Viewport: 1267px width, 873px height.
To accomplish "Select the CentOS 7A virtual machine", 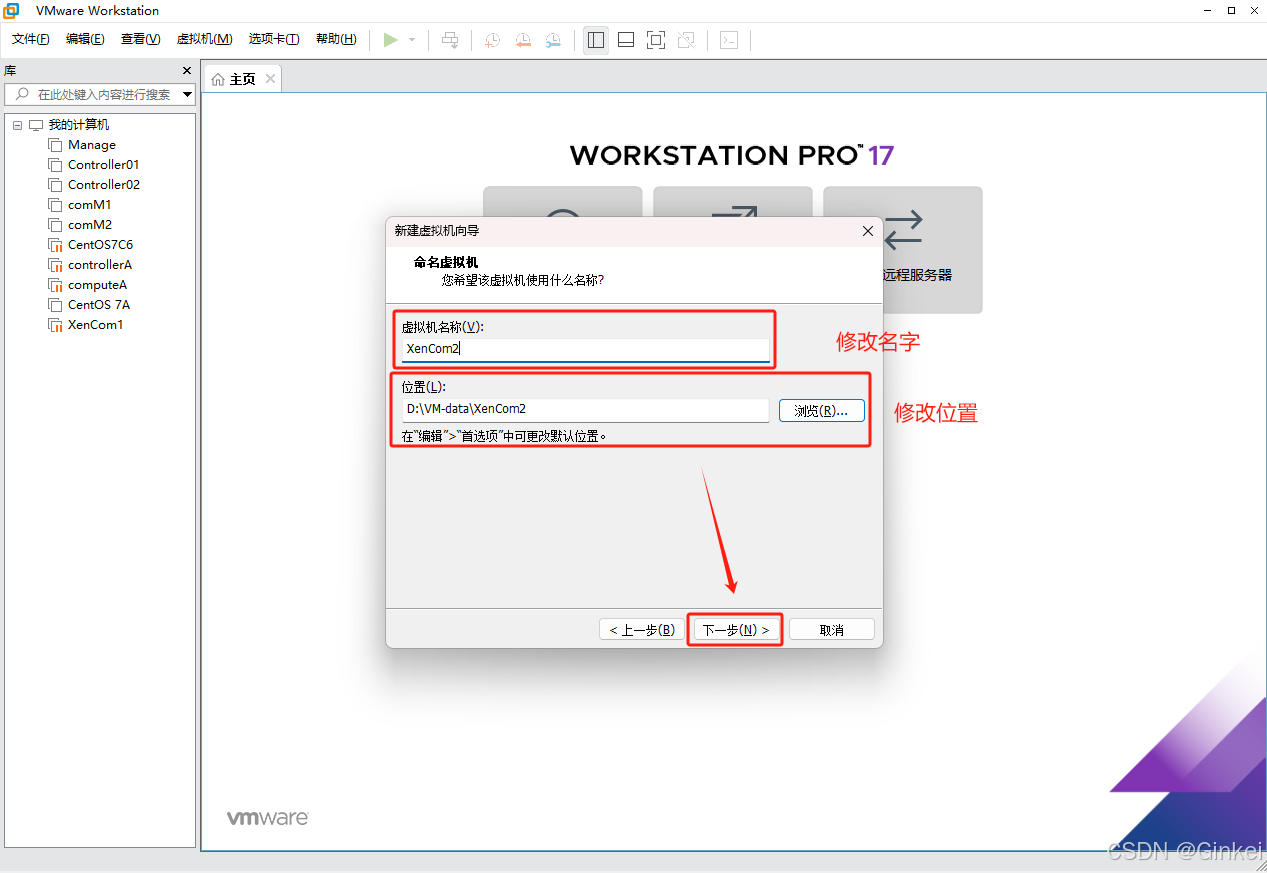I will click(x=99, y=305).
